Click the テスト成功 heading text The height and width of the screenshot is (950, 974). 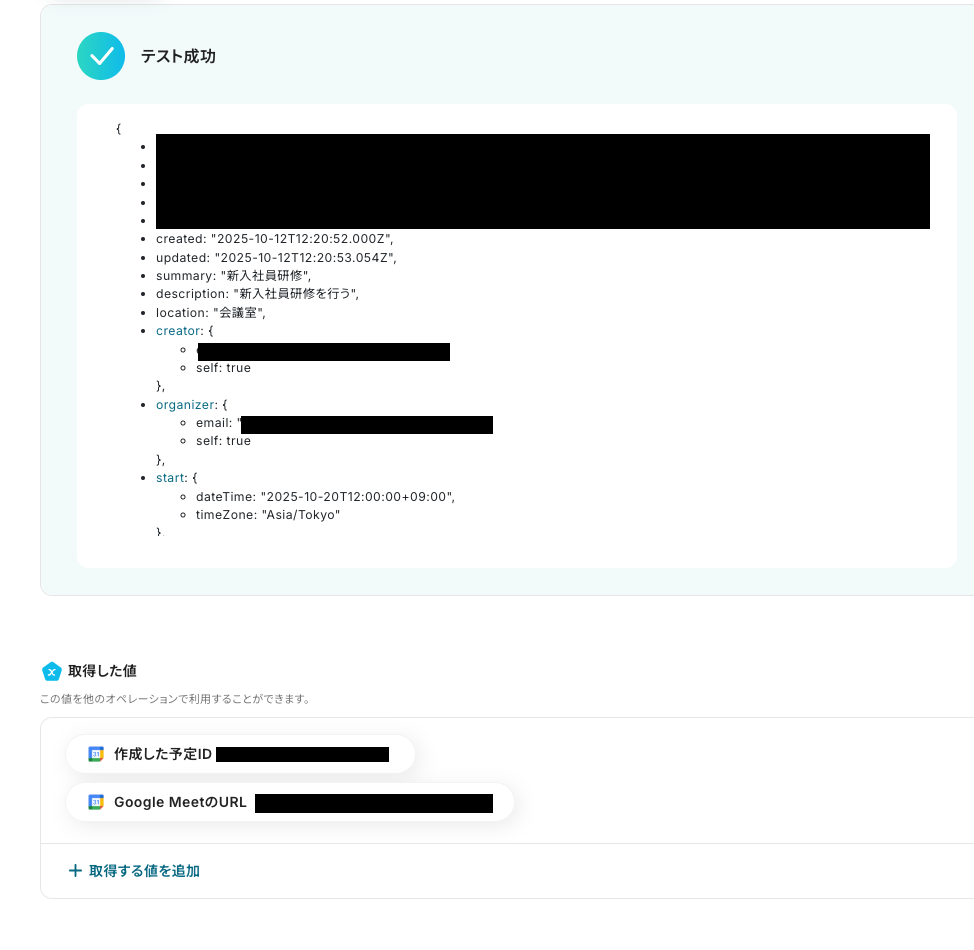pos(178,56)
